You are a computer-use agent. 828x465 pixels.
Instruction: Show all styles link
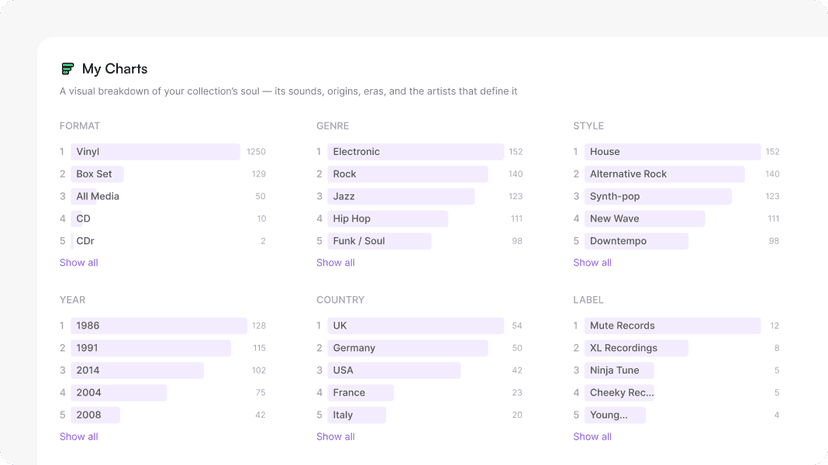click(592, 262)
